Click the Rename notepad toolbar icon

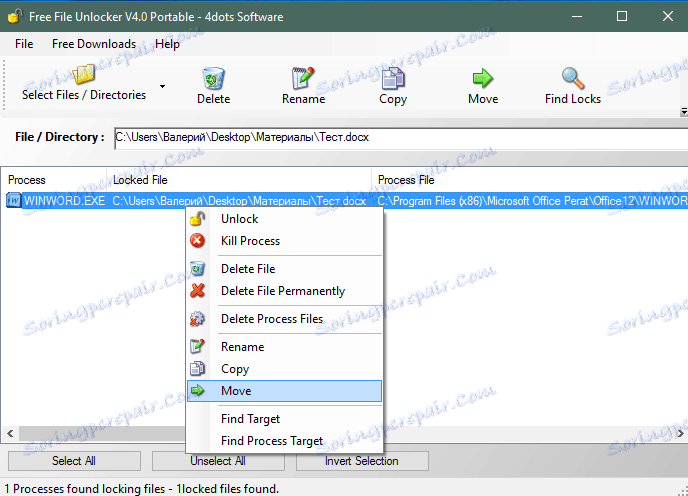point(303,79)
